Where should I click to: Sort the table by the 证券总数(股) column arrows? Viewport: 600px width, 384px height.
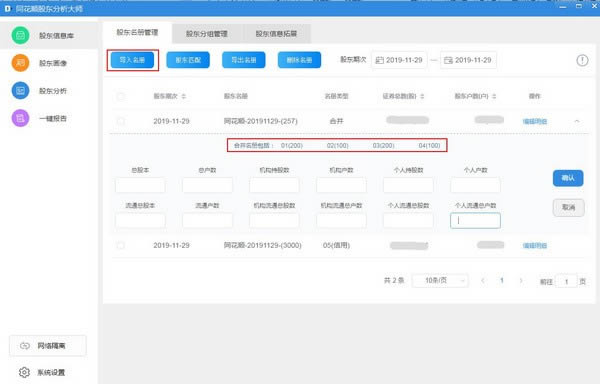422,96
